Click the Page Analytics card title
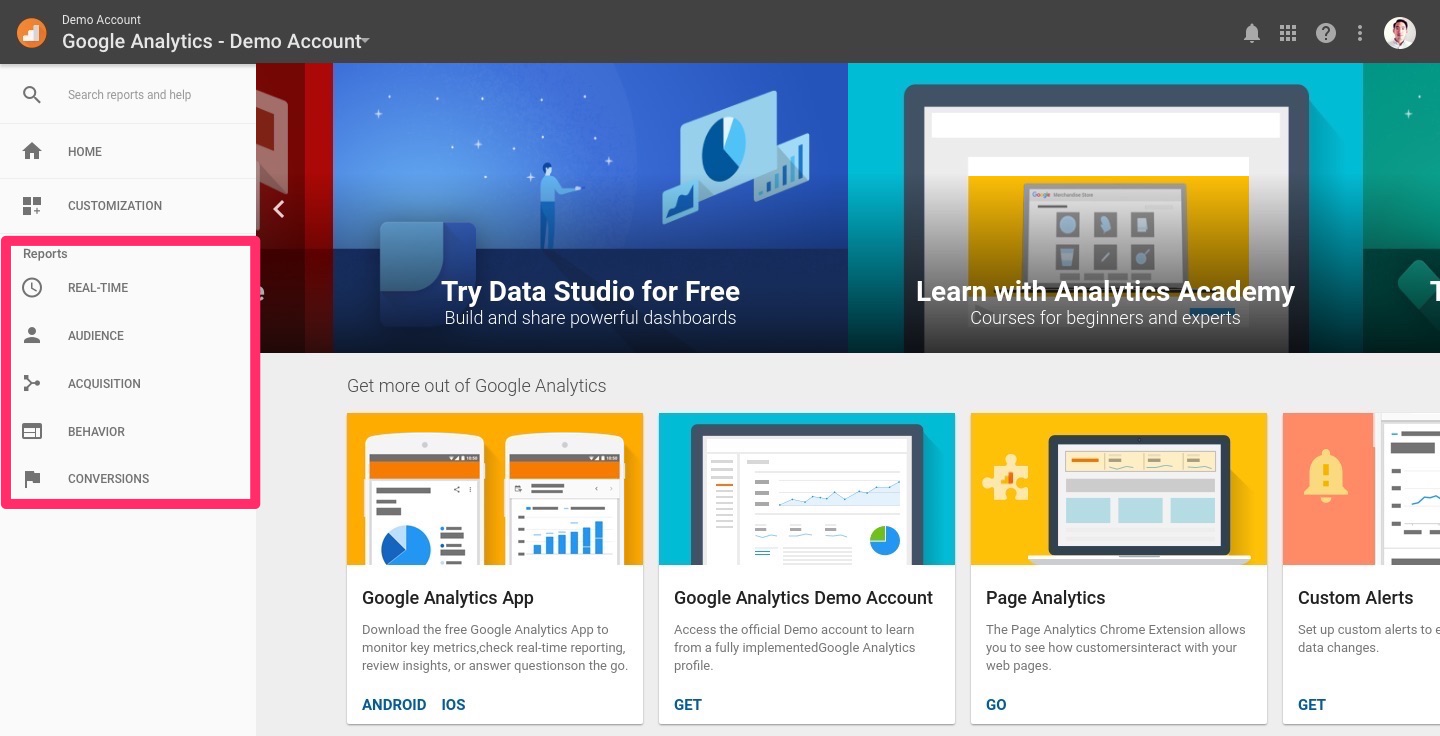1440x736 pixels. click(1046, 598)
